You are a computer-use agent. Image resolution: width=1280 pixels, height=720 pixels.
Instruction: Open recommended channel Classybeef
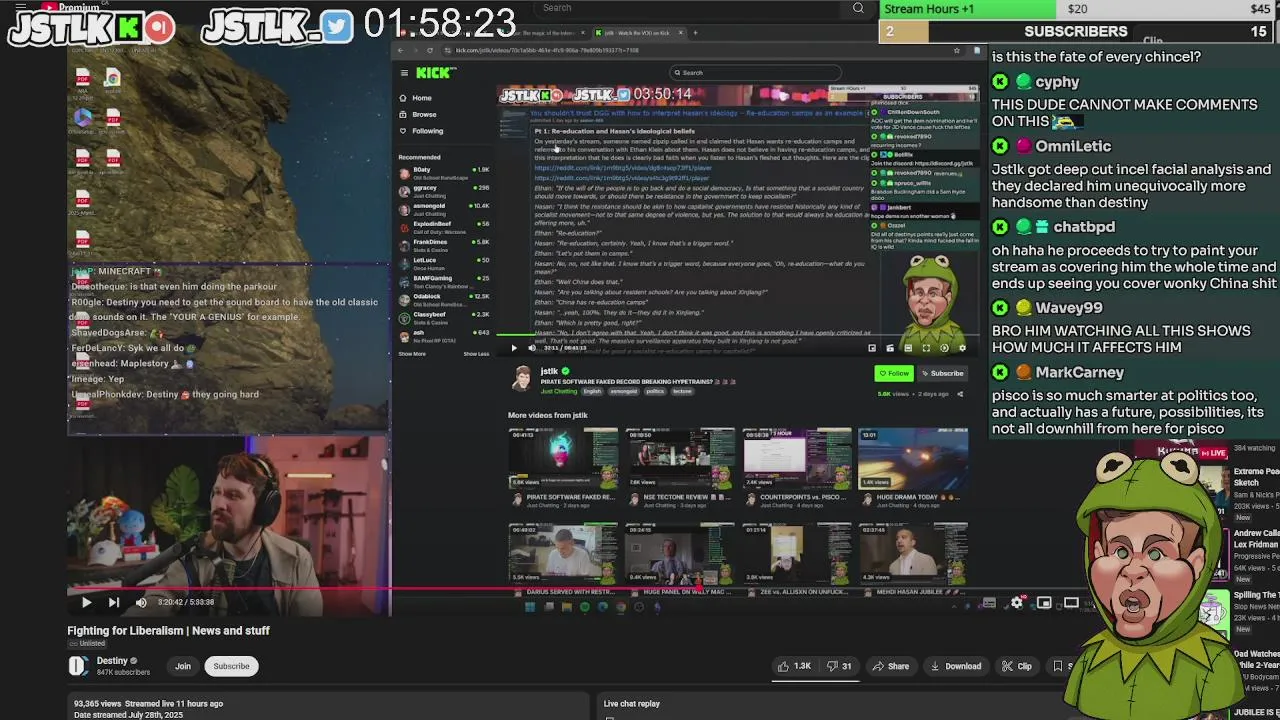(x=444, y=316)
